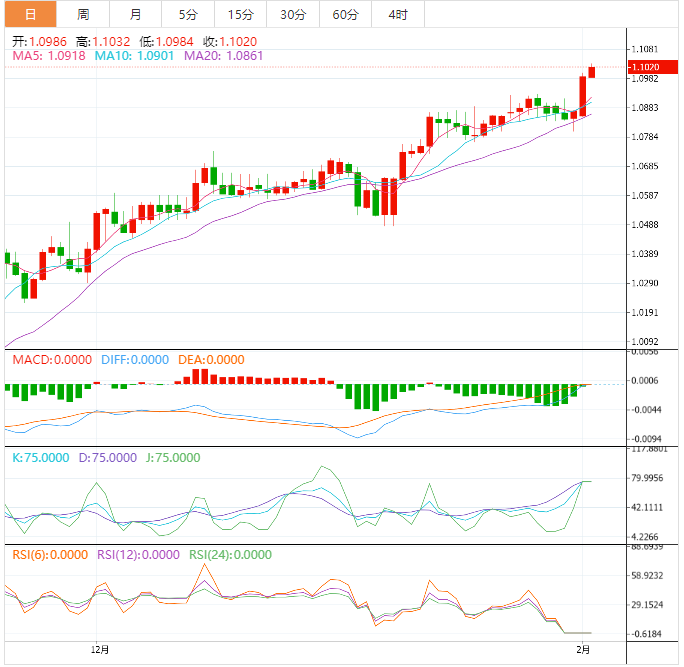
Task: Click the 2月 date axis marker
Action: tap(584, 651)
